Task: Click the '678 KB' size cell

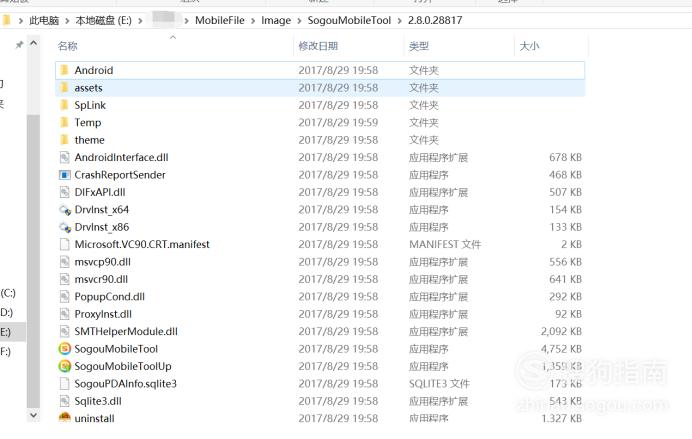Action: click(565, 158)
